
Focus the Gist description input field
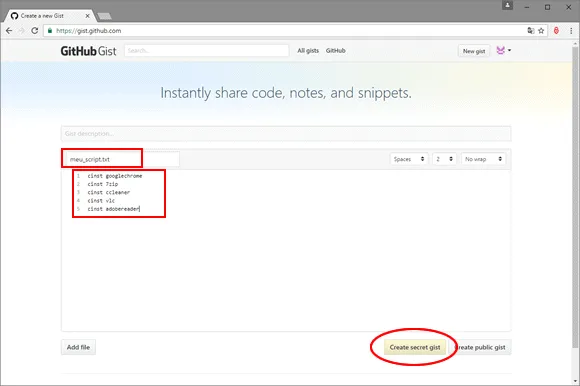tap(286, 133)
